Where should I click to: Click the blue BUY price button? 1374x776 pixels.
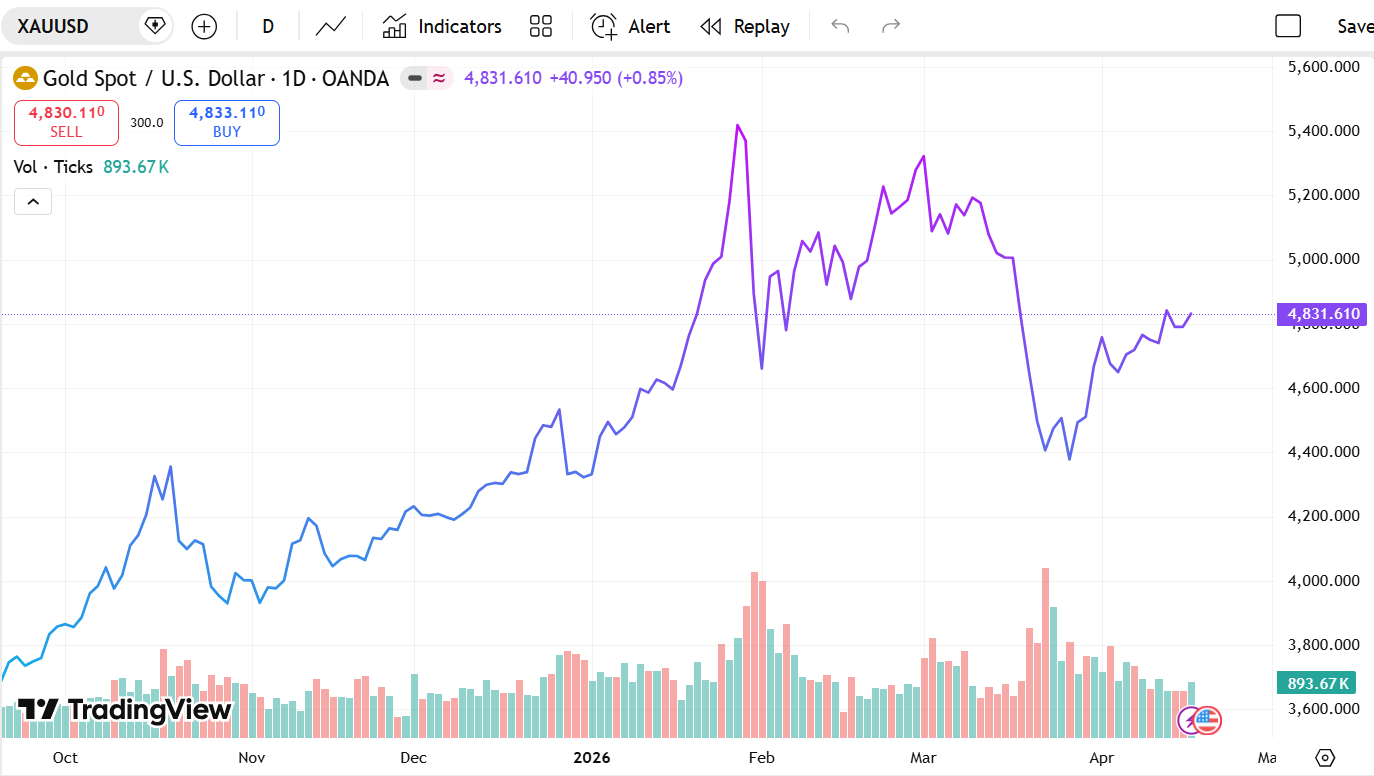[x=227, y=122]
